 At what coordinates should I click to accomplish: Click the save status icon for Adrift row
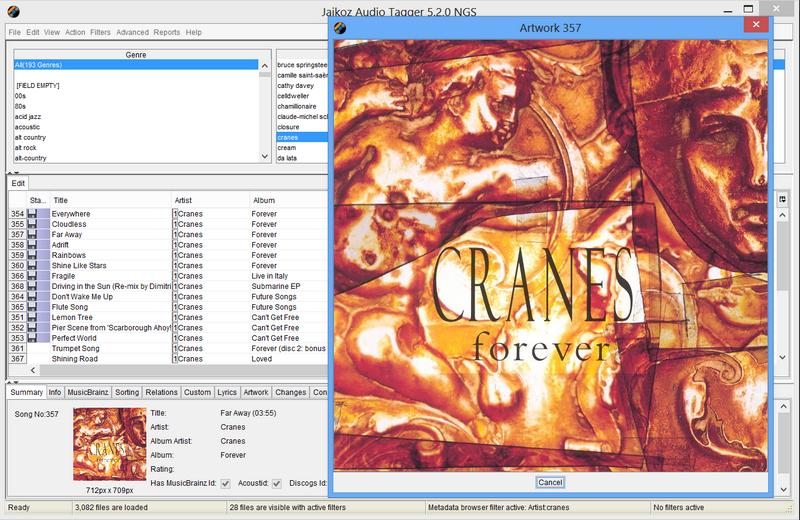tap(32, 245)
